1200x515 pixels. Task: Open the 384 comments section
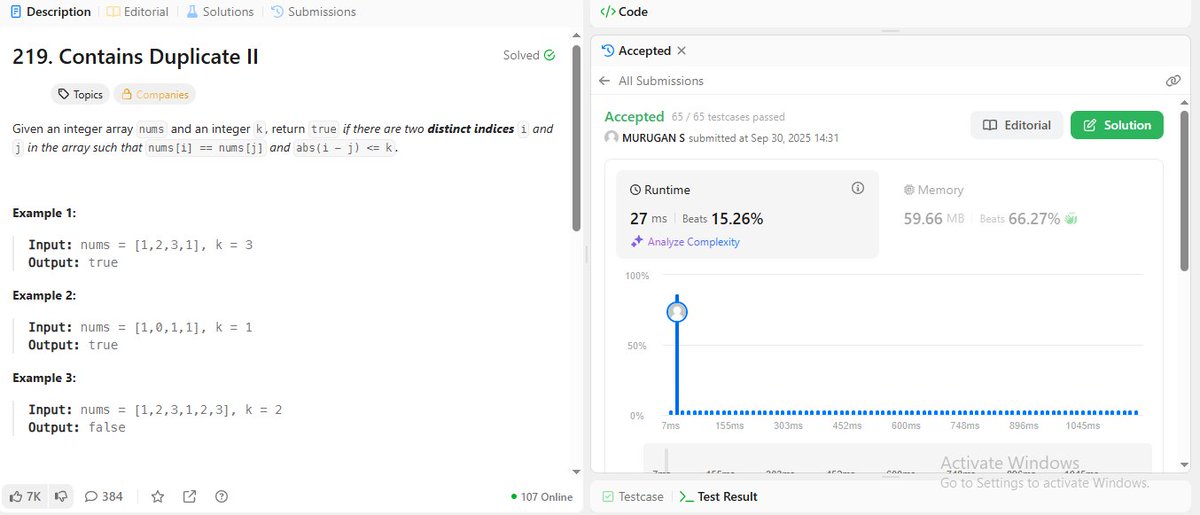[104, 496]
